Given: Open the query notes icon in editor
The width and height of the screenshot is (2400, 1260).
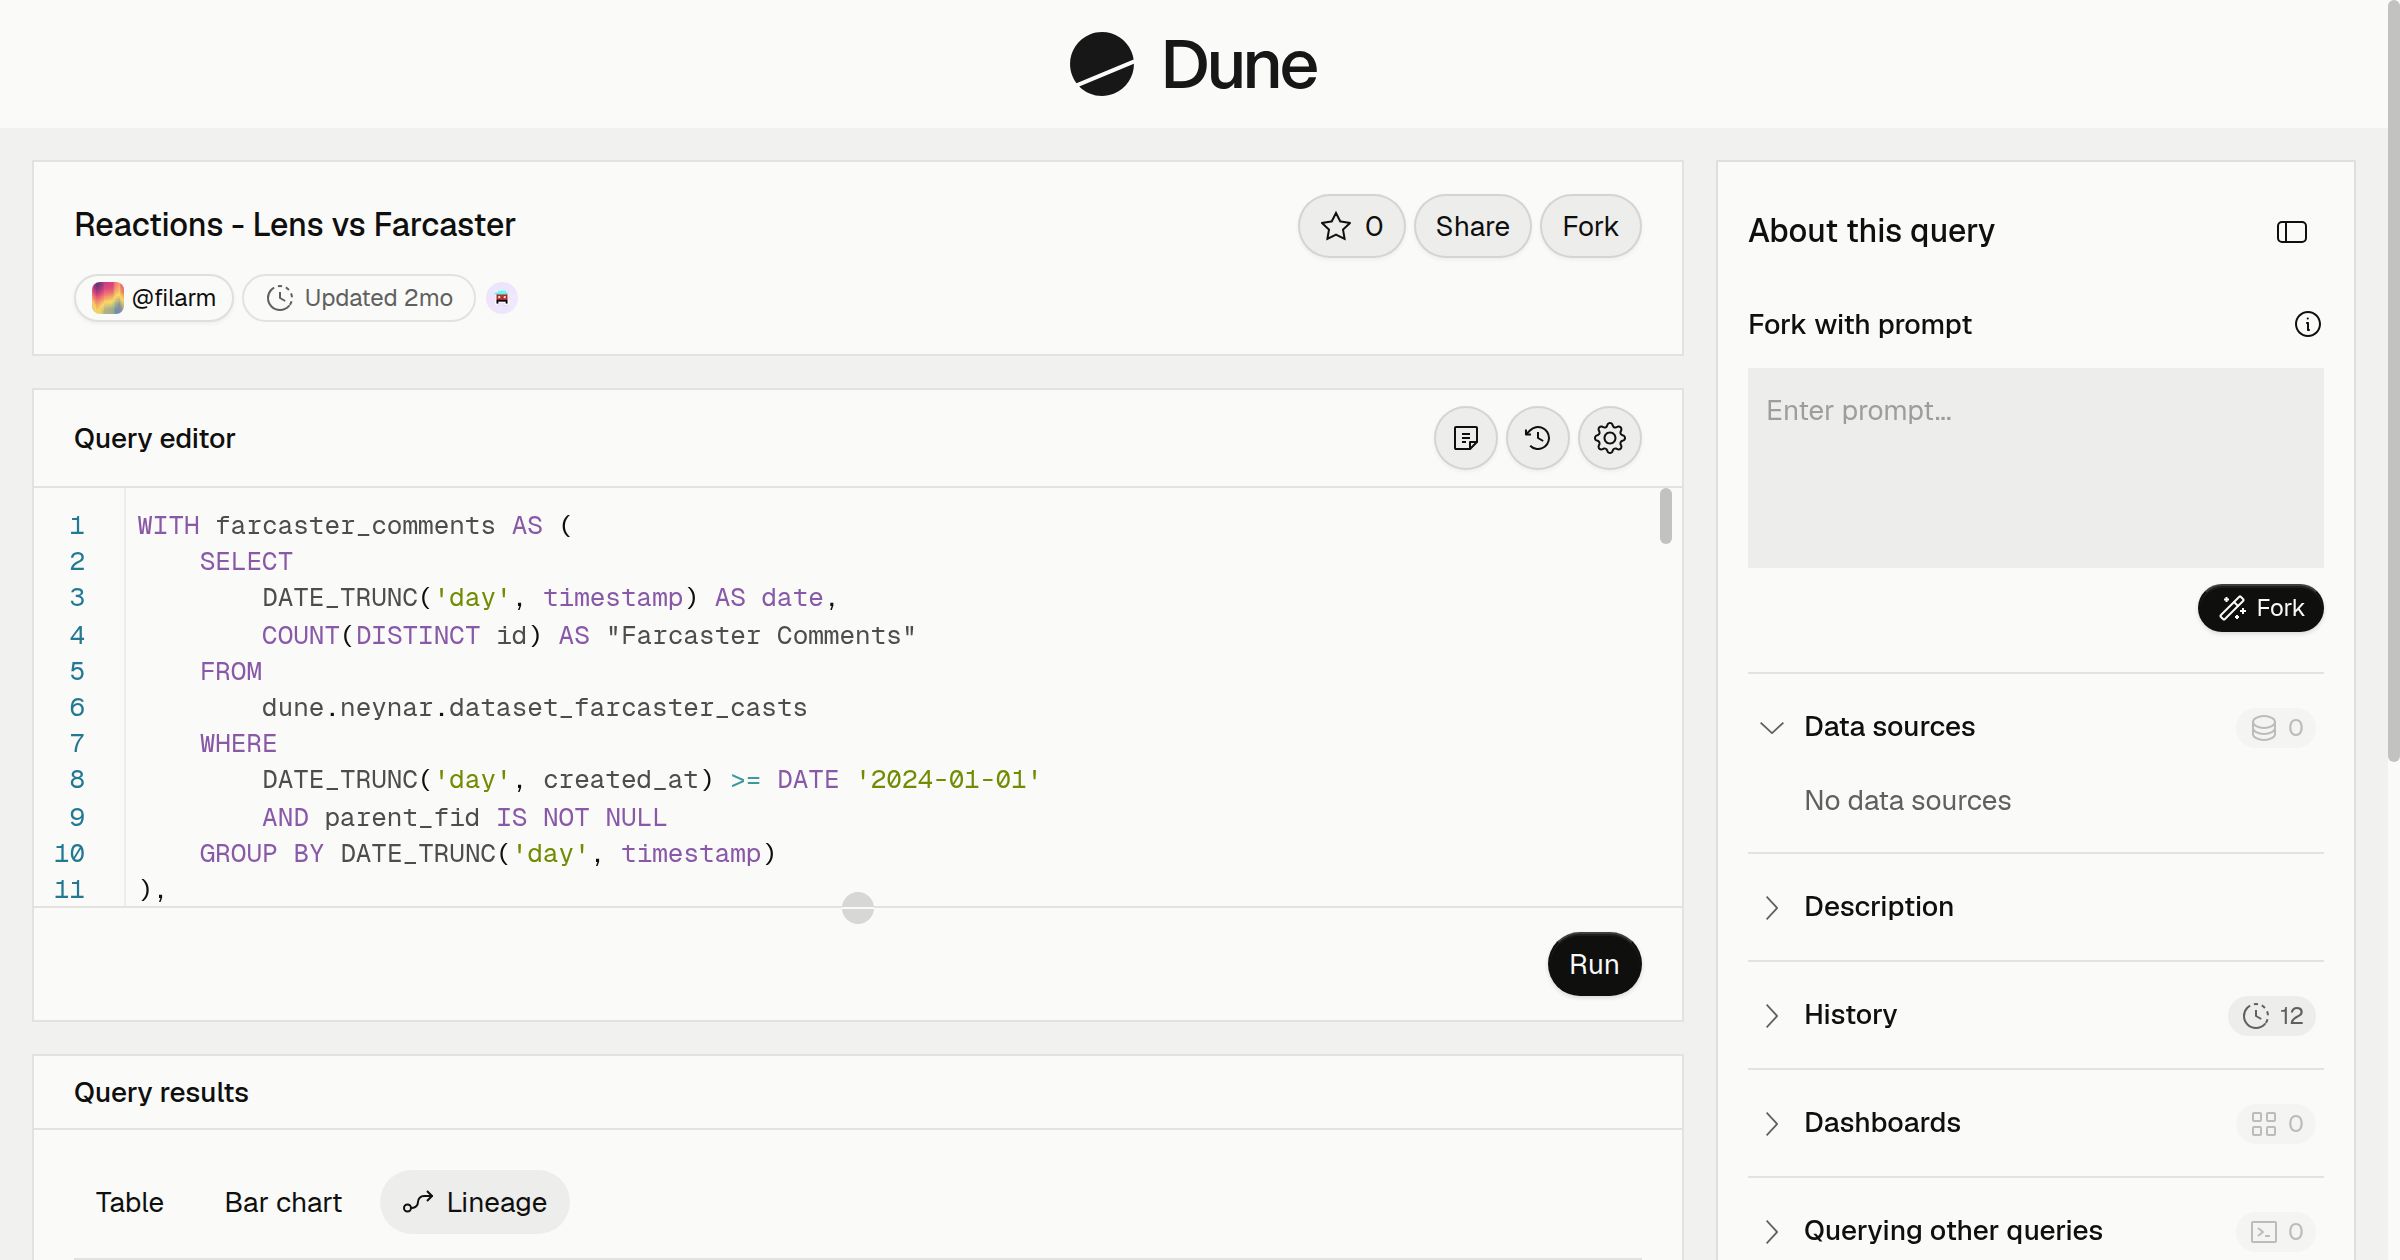Looking at the screenshot, I should tap(1466, 438).
